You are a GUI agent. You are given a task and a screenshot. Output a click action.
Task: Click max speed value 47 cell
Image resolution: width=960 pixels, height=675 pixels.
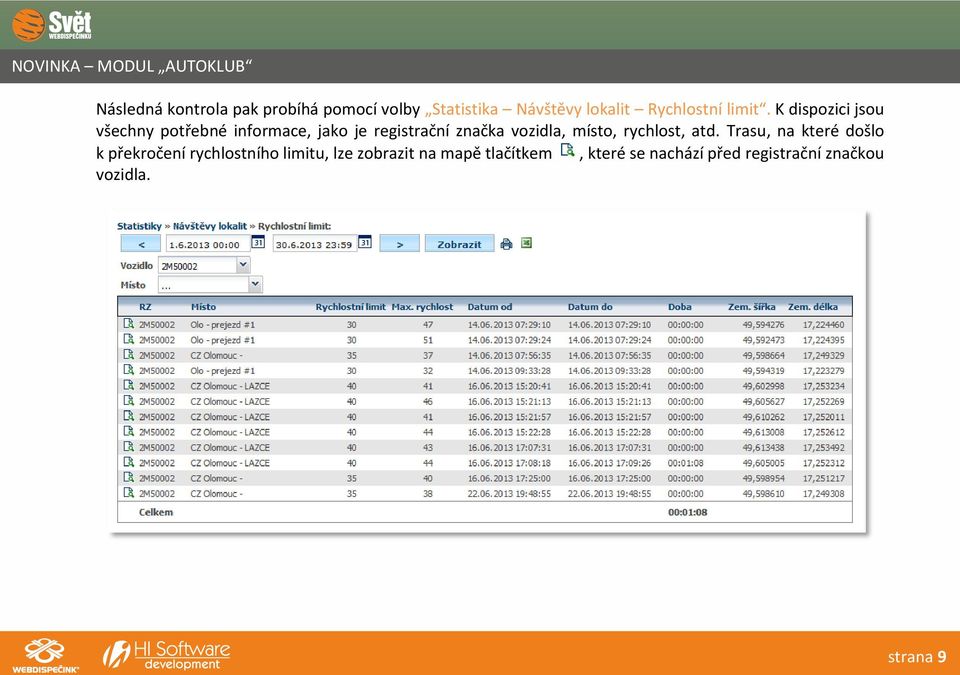click(428, 325)
